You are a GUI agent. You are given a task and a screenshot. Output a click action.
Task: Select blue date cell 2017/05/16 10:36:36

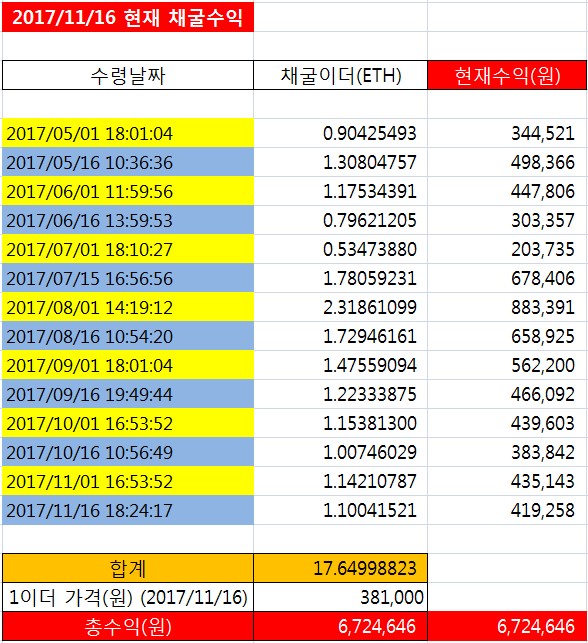click(128, 162)
